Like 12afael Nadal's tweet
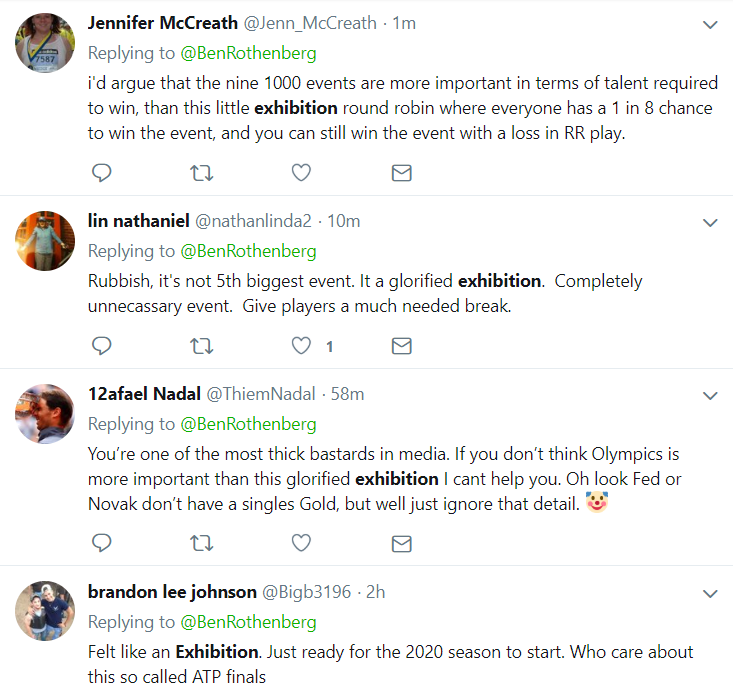 pos(301,543)
